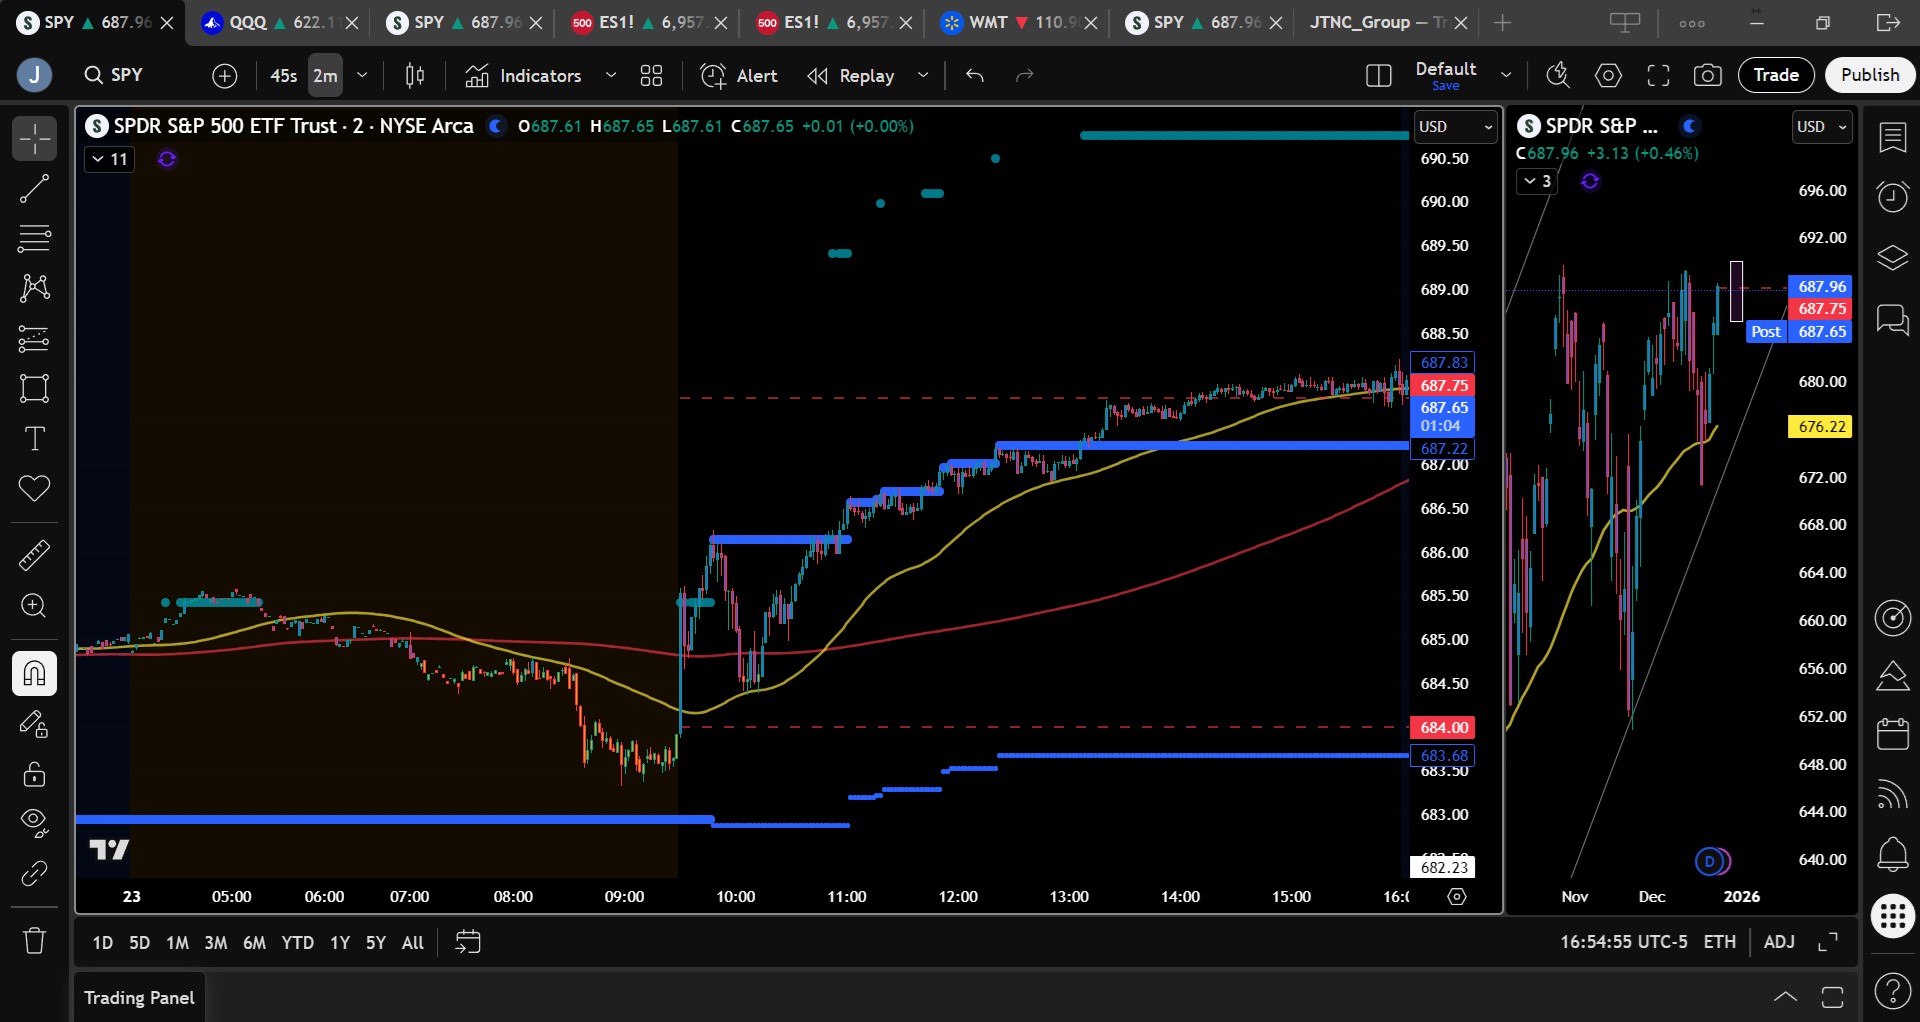The width and height of the screenshot is (1920, 1022).
Task: Create an Alert
Action: point(740,76)
